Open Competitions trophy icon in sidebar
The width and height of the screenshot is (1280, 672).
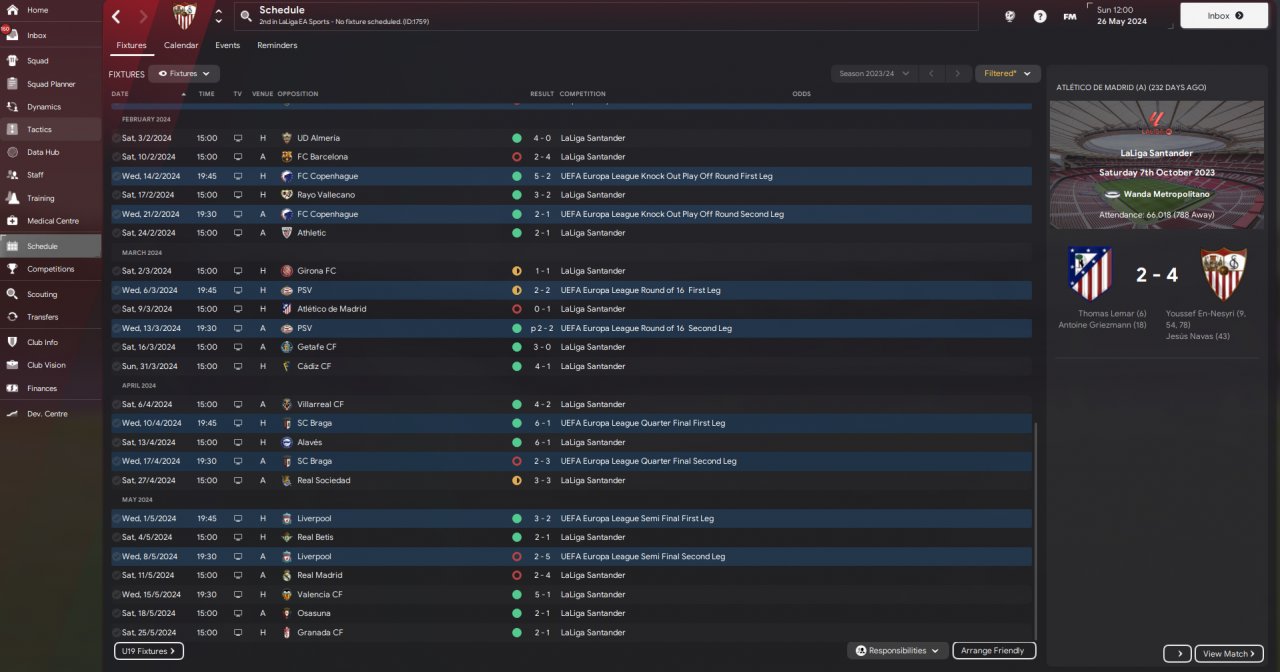pos(12,269)
